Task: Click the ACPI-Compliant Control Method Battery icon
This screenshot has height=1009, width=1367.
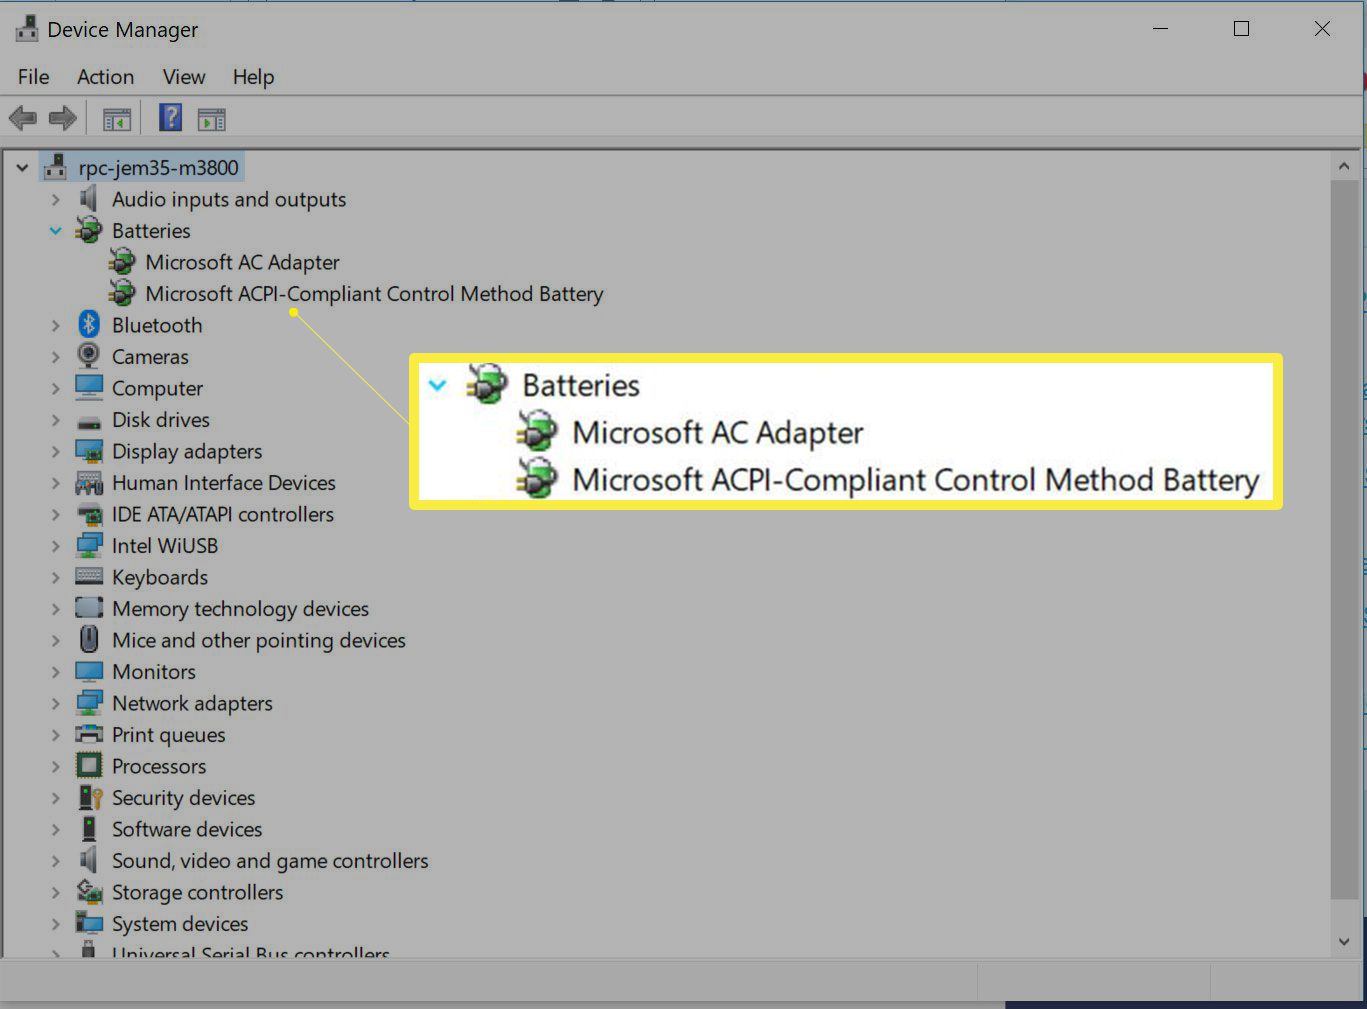Action: click(x=122, y=293)
